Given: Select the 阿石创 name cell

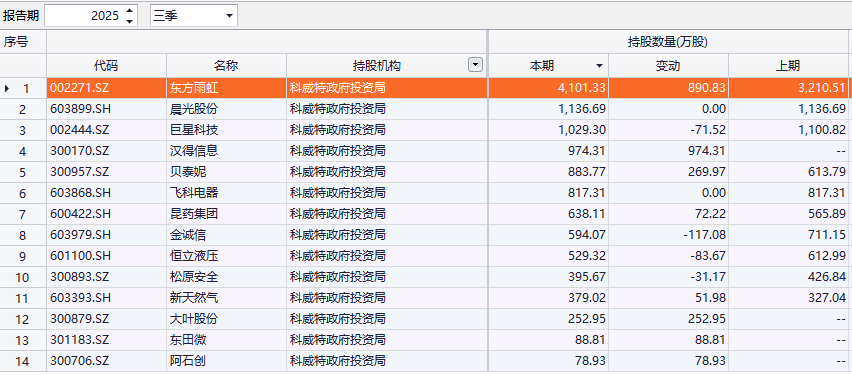Looking at the screenshot, I should click(x=226, y=361).
